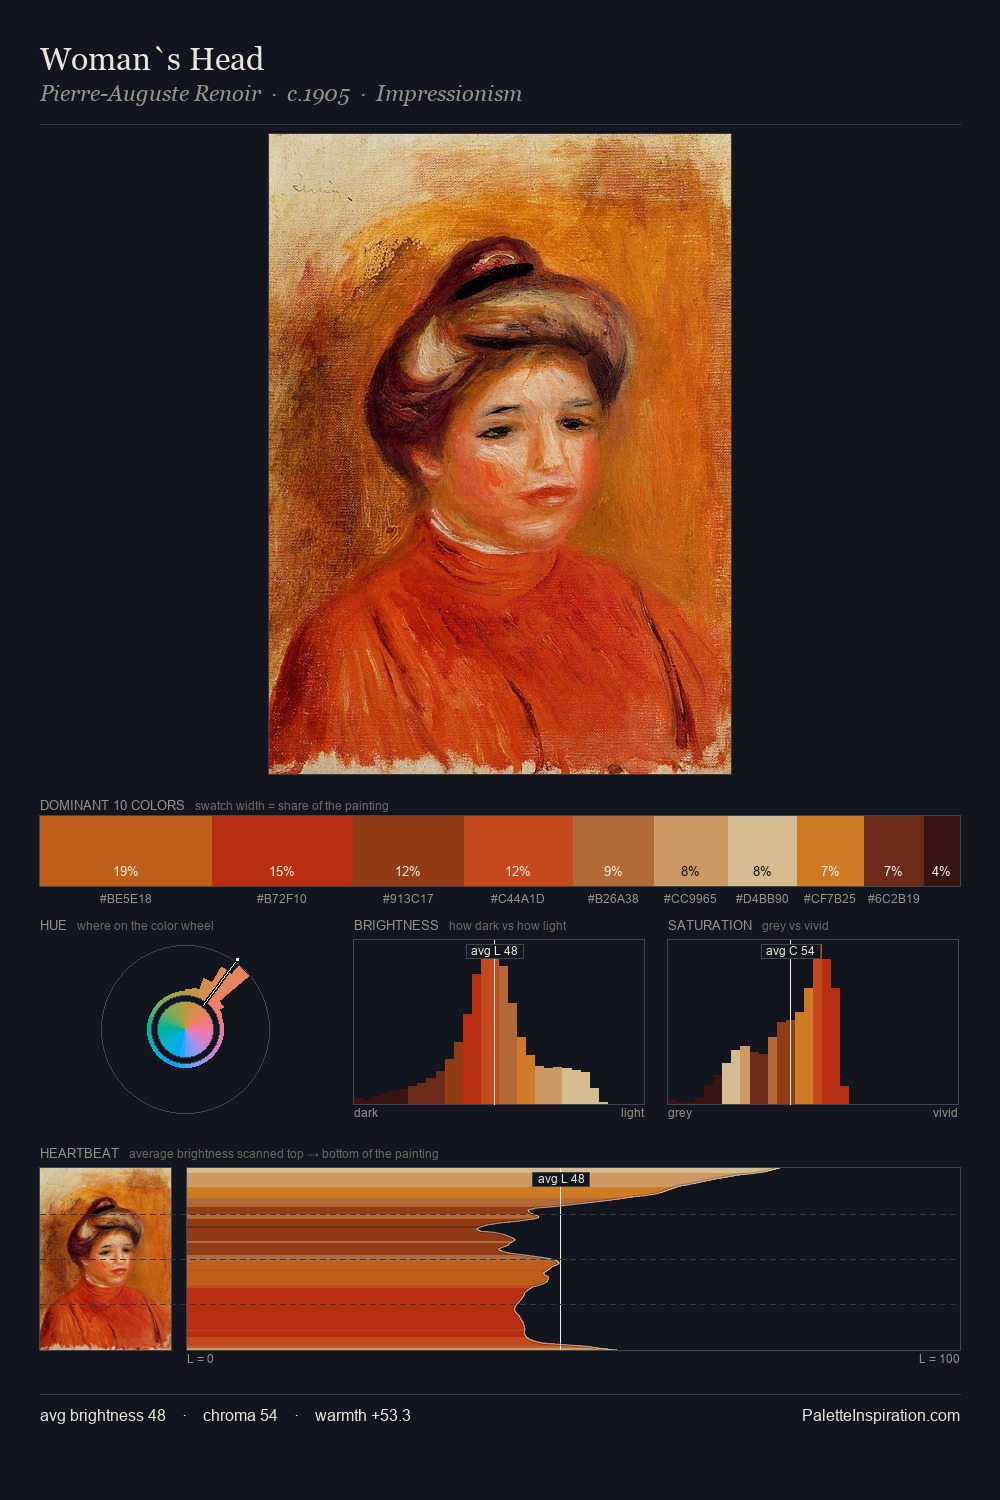Open the PaletteInspiration.com link

(x=881, y=1415)
